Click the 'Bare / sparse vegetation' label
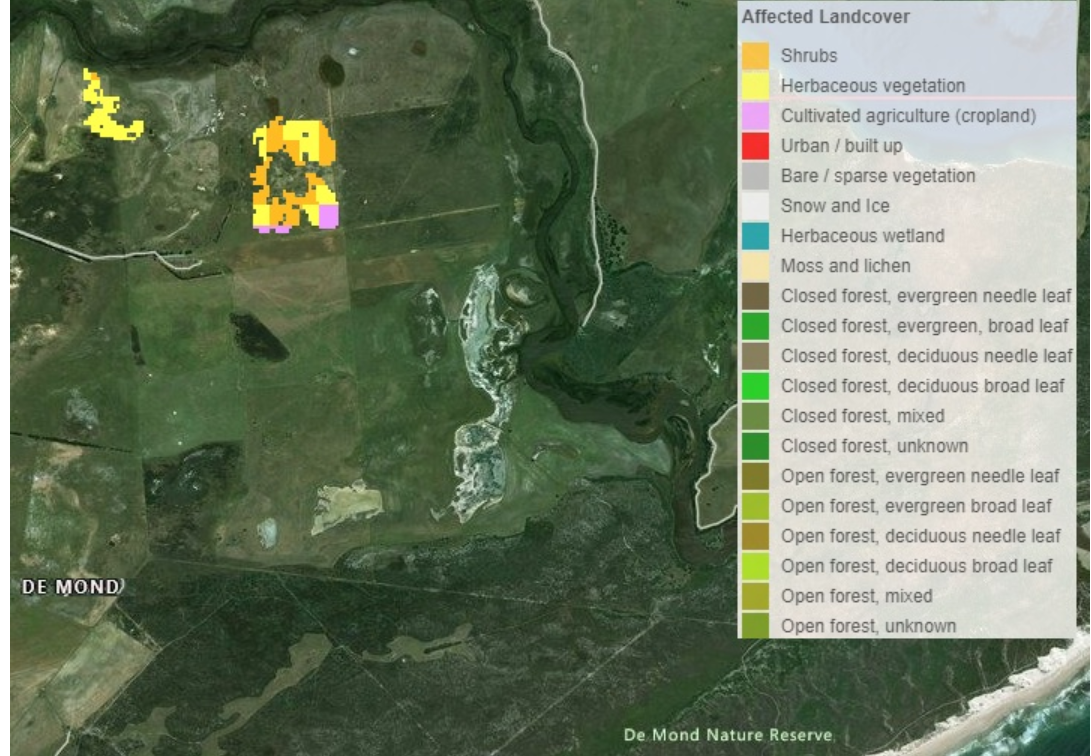The width and height of the screenshot is (1091, 756). (x=878, y=175)
